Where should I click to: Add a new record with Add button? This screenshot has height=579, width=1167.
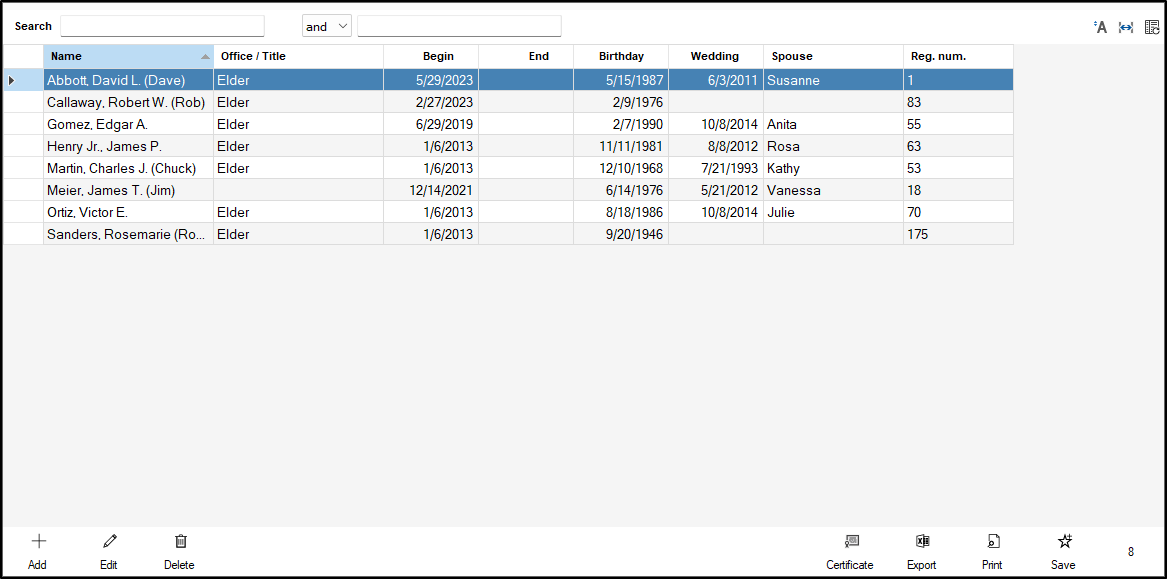[38, 551]
